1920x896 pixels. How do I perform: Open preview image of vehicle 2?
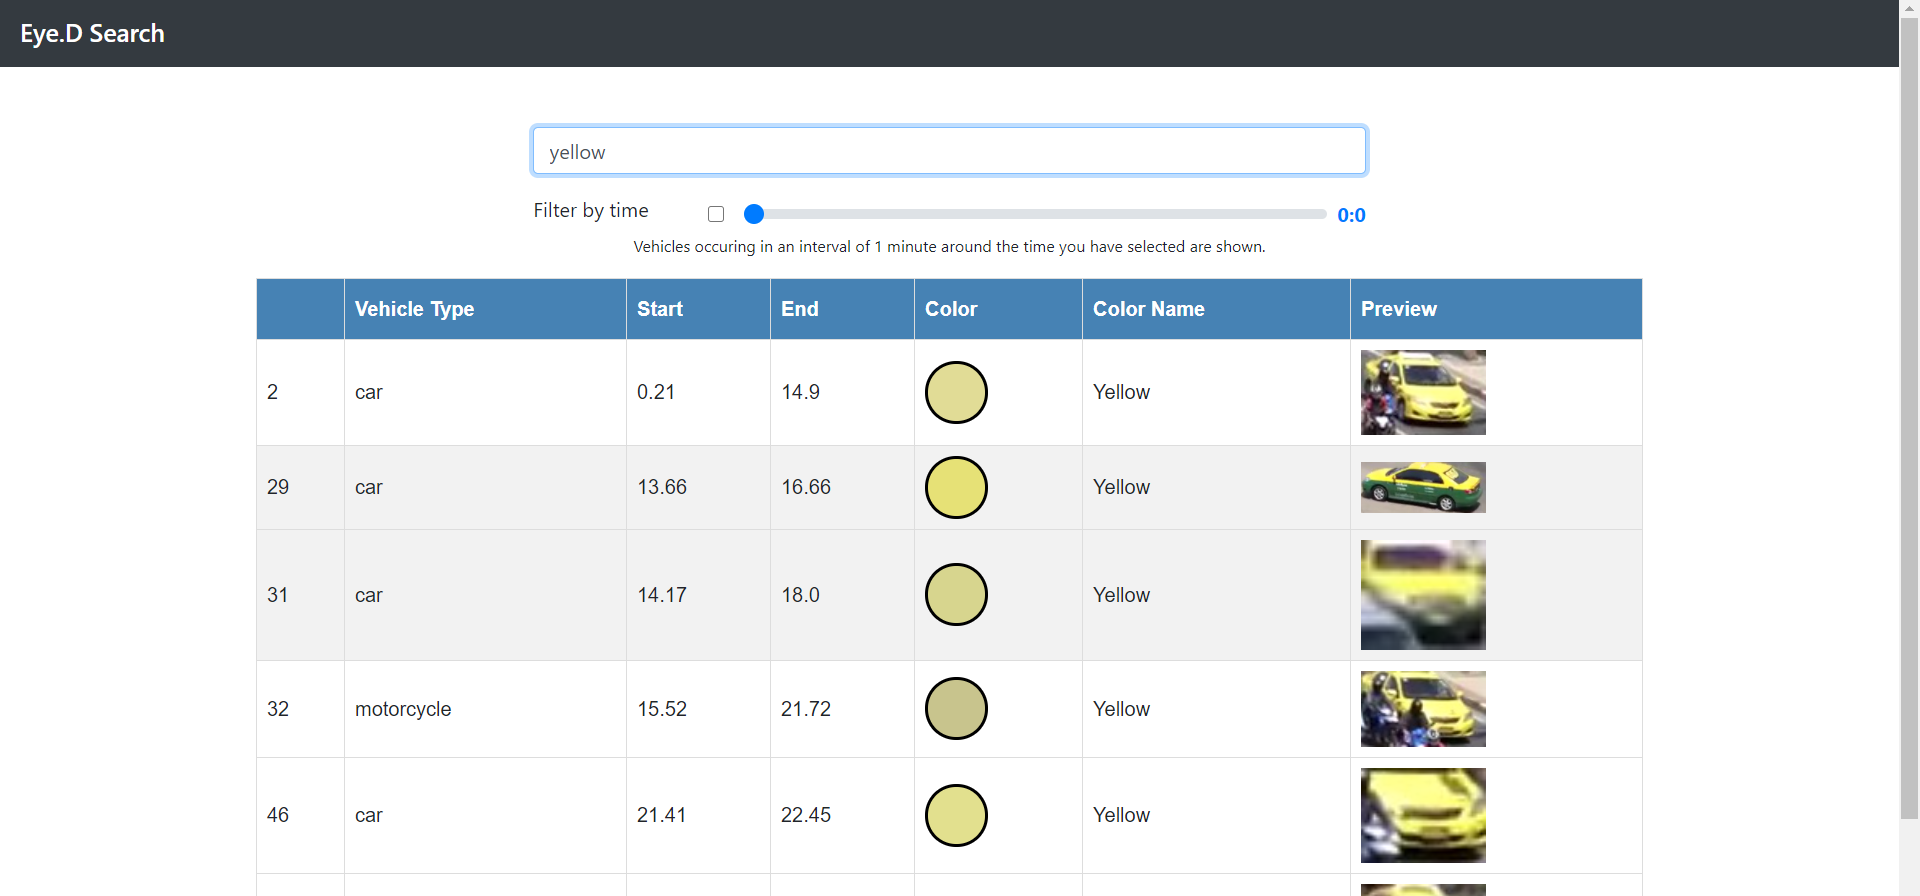point(1423,392)
